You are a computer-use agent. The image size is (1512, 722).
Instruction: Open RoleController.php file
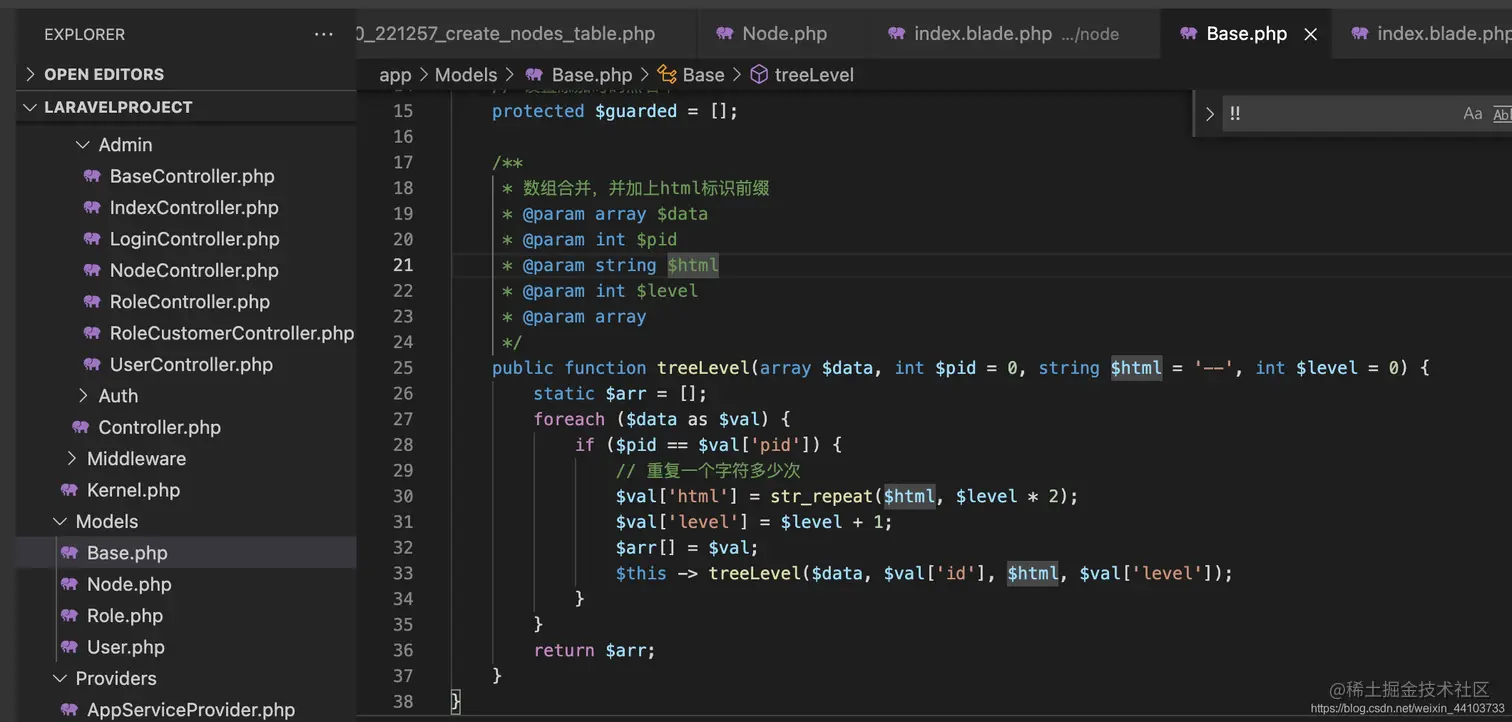pos(190,302)
